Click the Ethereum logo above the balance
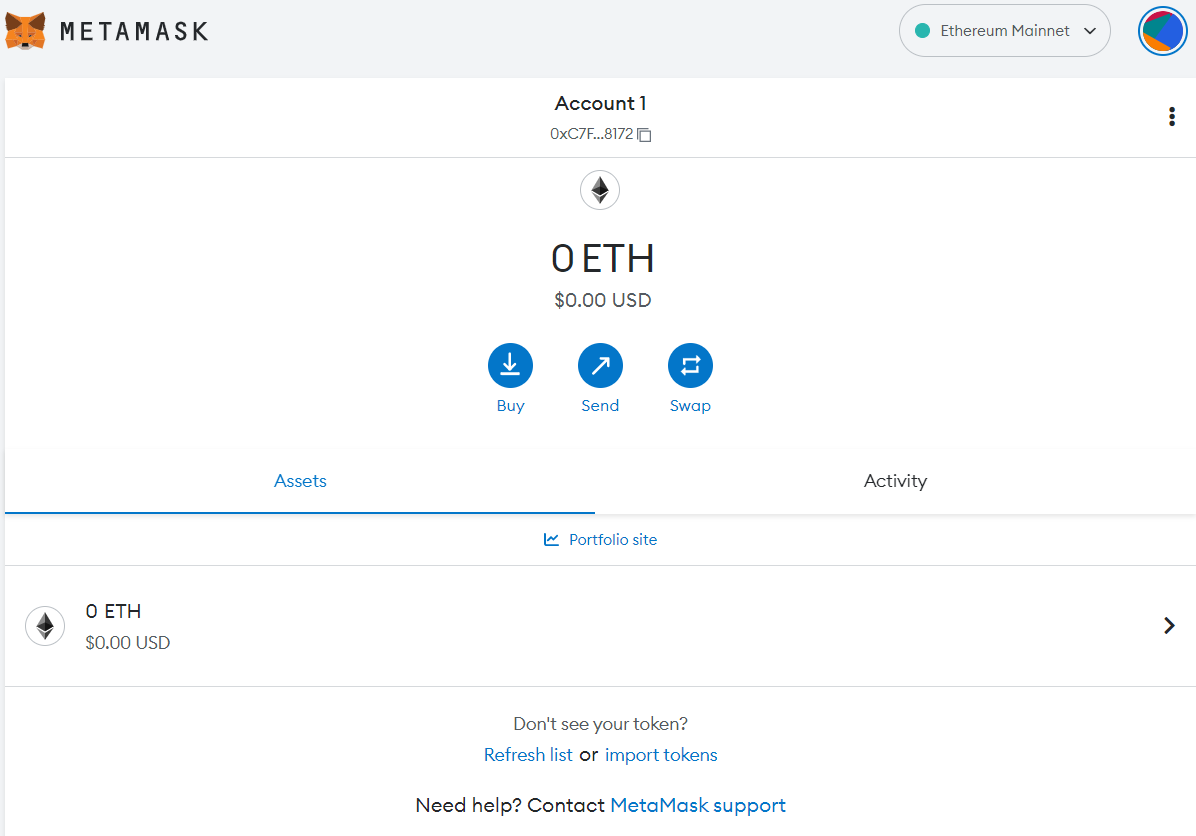1196x836 pixels. (600, 190)
